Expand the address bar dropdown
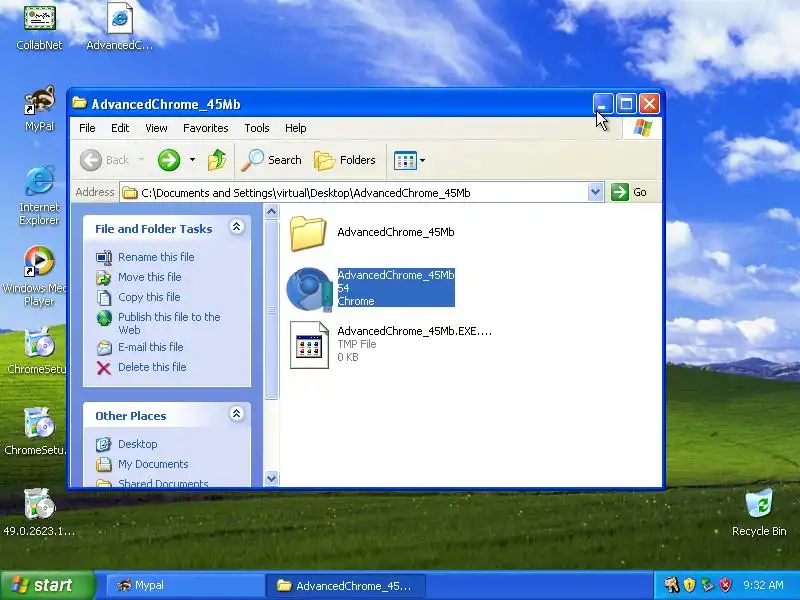The image size is (800, 600). tap(595, 192)
